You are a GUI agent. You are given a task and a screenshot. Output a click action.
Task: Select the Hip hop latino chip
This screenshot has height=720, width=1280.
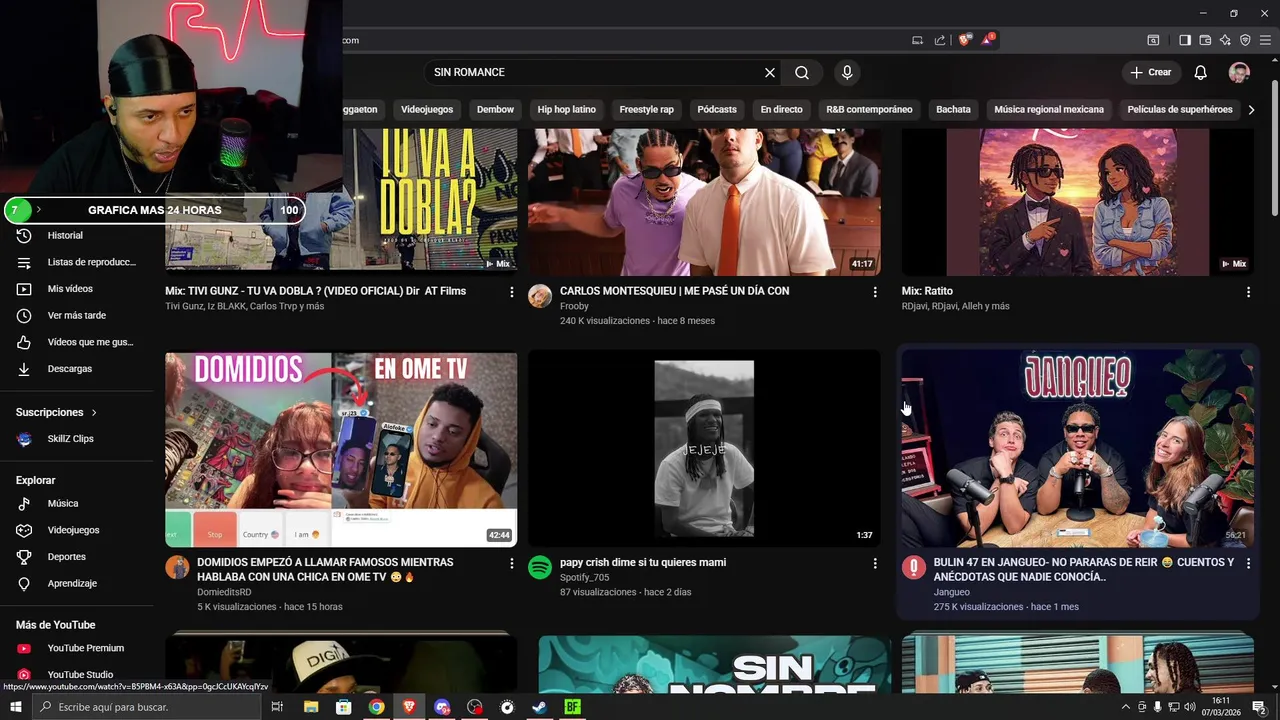tap(566, 109)
